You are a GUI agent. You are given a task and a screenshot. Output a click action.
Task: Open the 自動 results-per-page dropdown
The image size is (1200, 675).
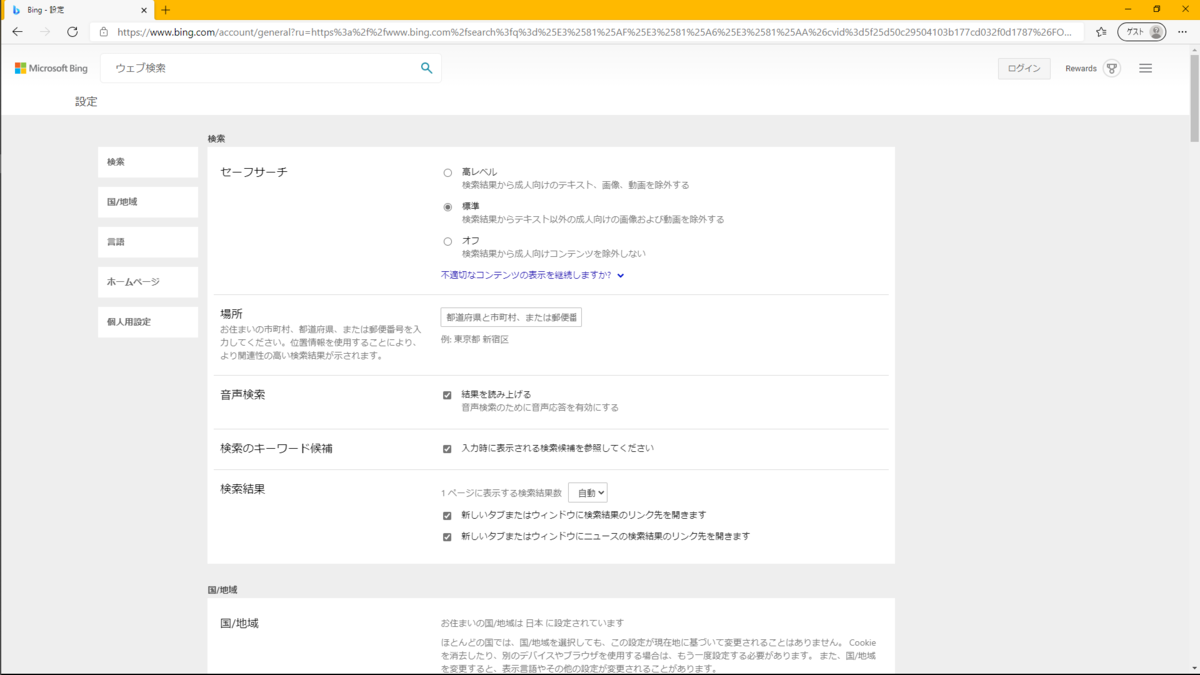pos(588,492)
